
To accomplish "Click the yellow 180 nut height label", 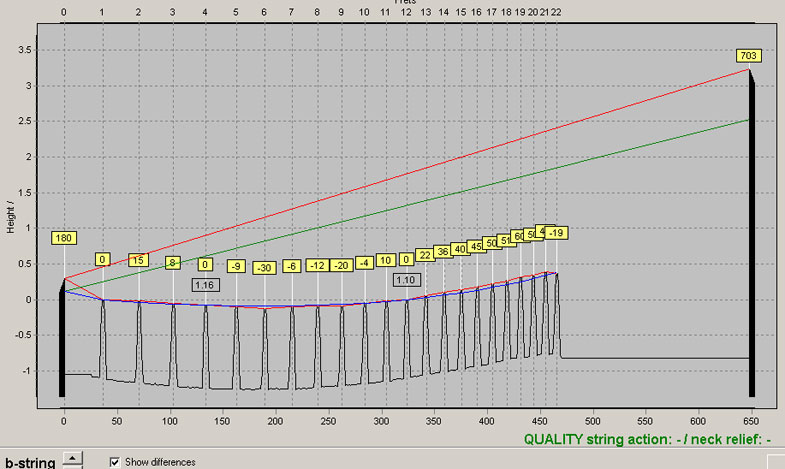I will pyautogui.click(x=64, y=238).
